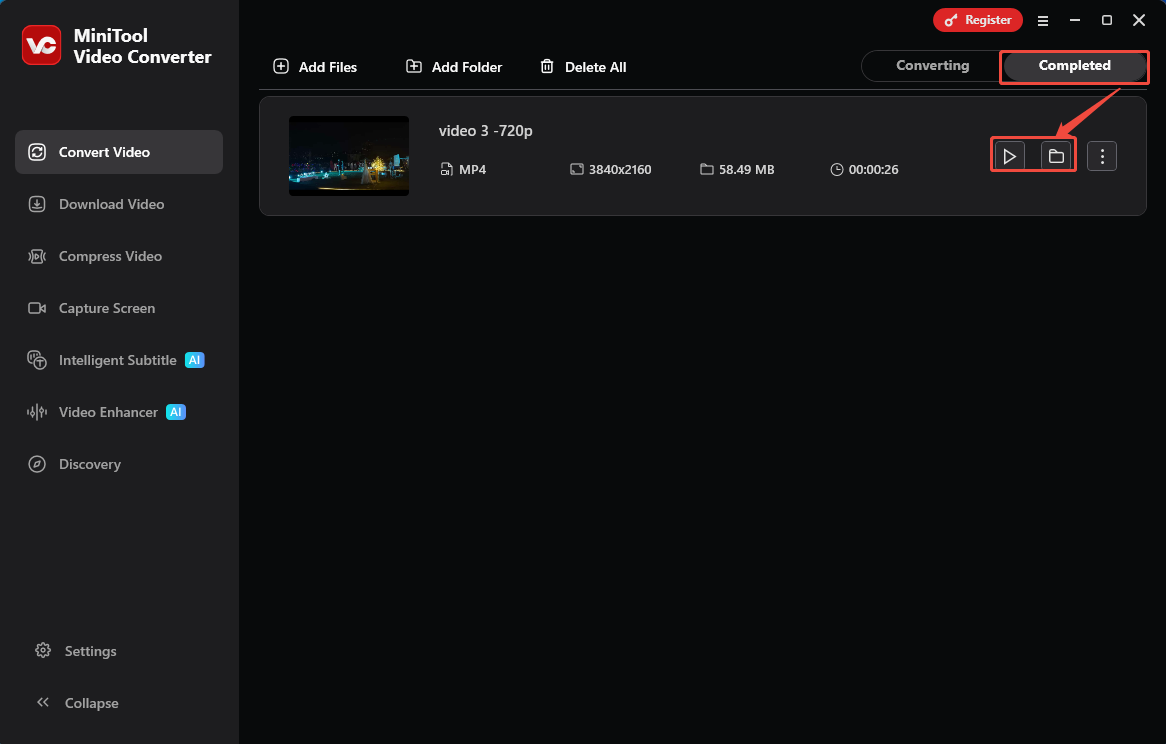This screenshot has height=744, width=1166.
Task: Click the video 3 -720p thumbnail
Action: click(x=349, y=156)
